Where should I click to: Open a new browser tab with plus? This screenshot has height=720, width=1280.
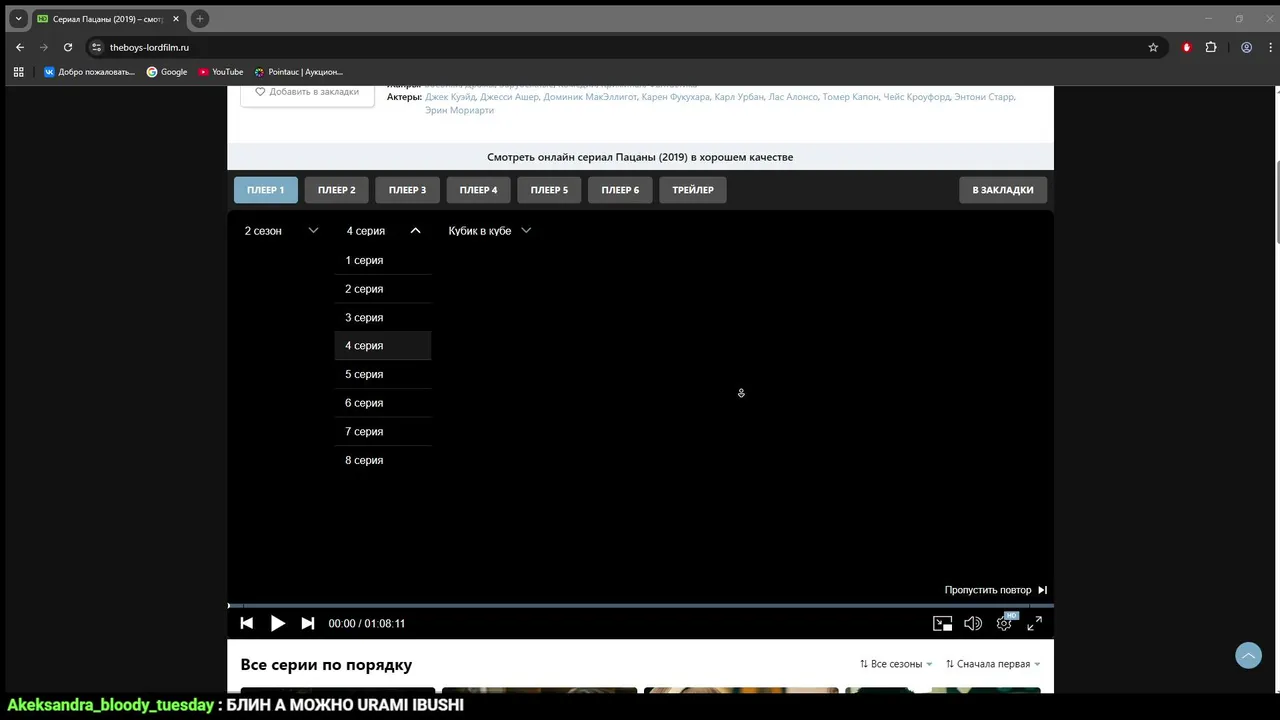[x=199, y=19]
